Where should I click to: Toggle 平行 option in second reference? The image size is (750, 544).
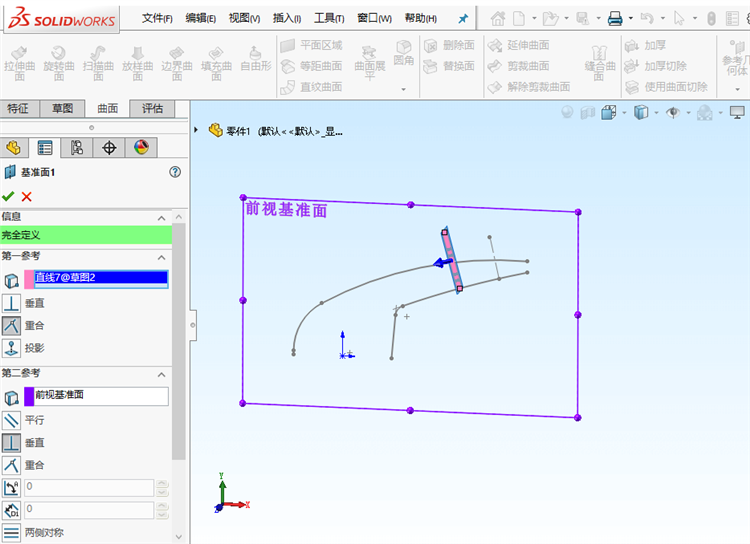pos(11,421)
